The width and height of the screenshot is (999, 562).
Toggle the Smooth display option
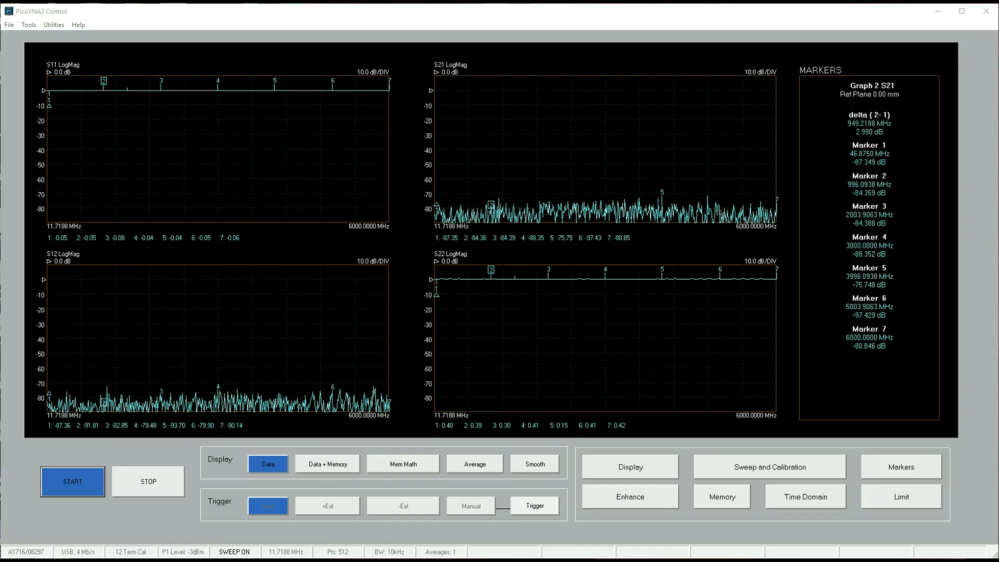[x=535, y=464]
